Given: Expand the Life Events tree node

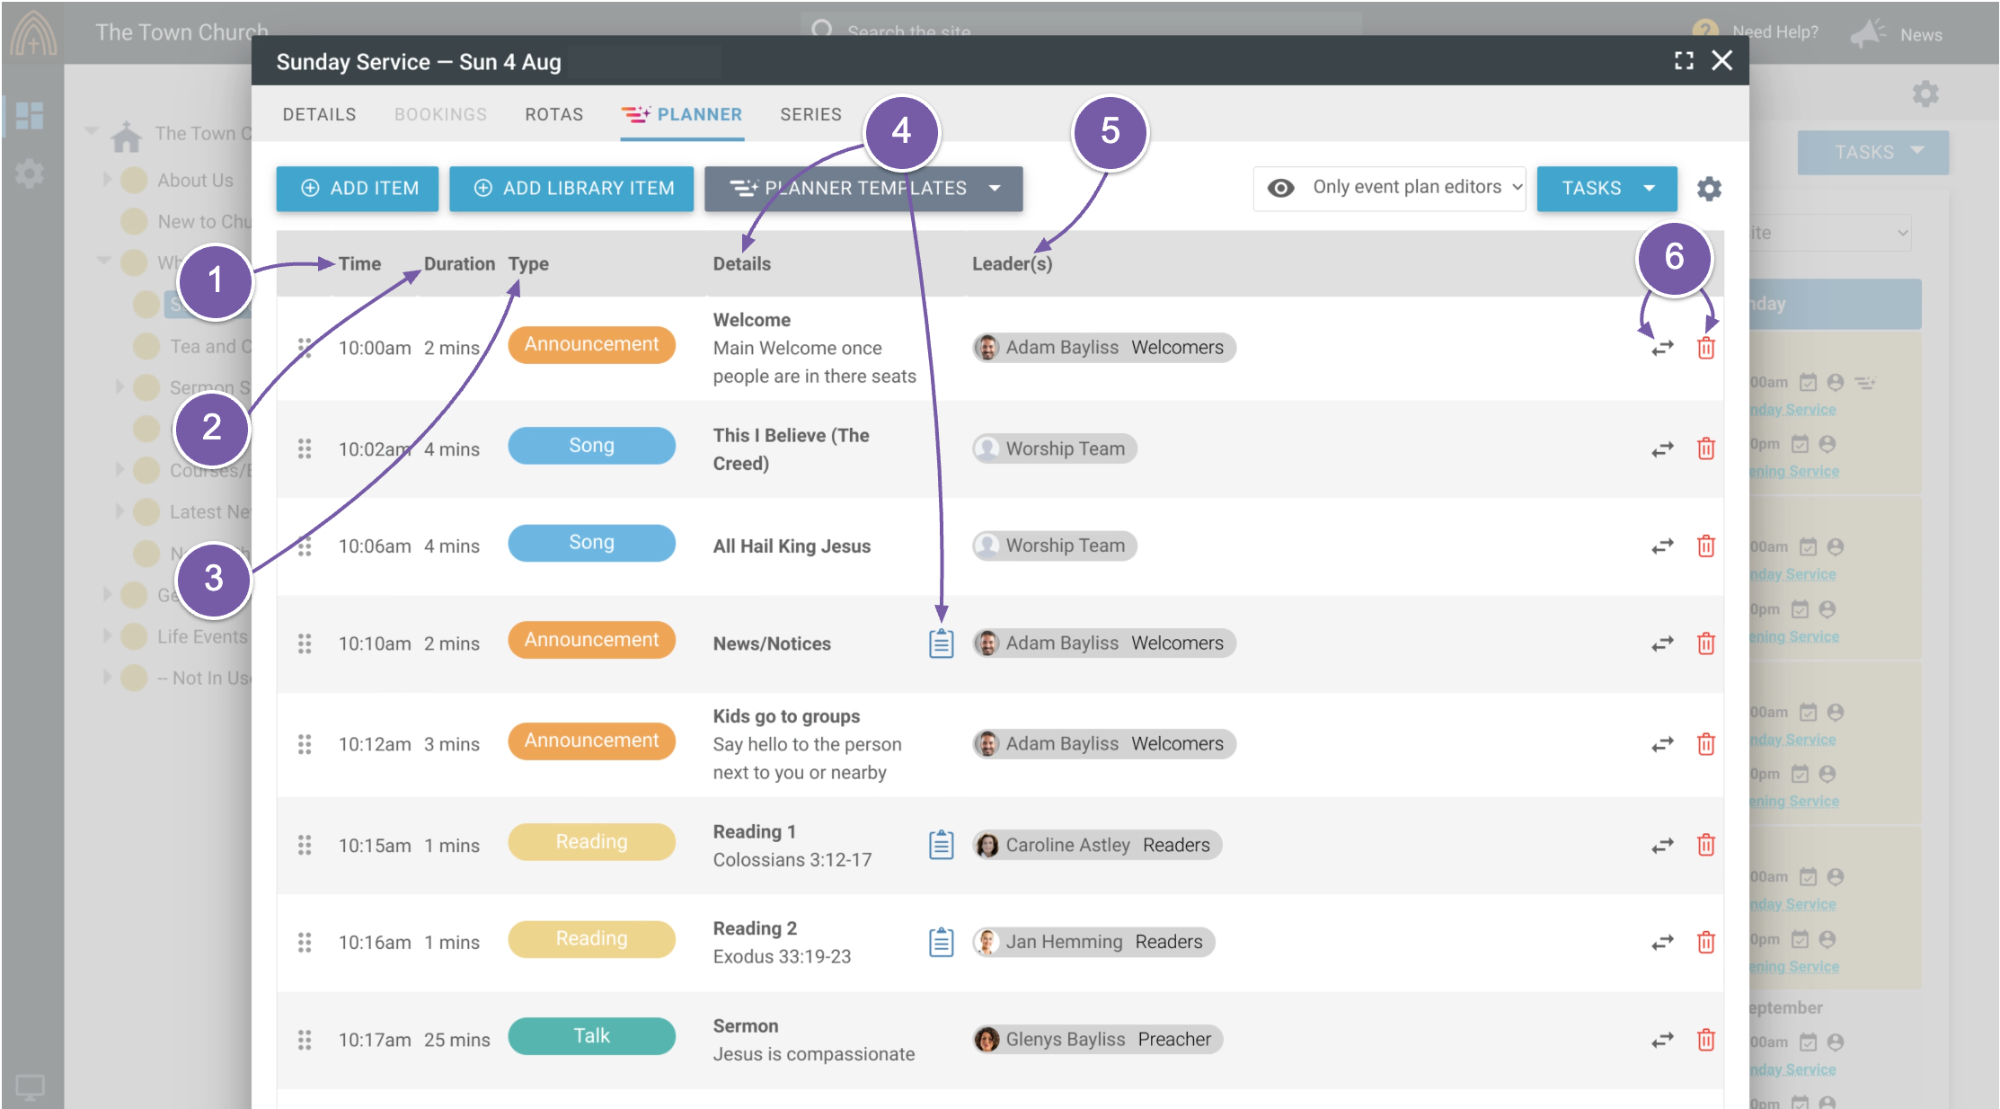Looking at the screenshot, I should 107,635.
